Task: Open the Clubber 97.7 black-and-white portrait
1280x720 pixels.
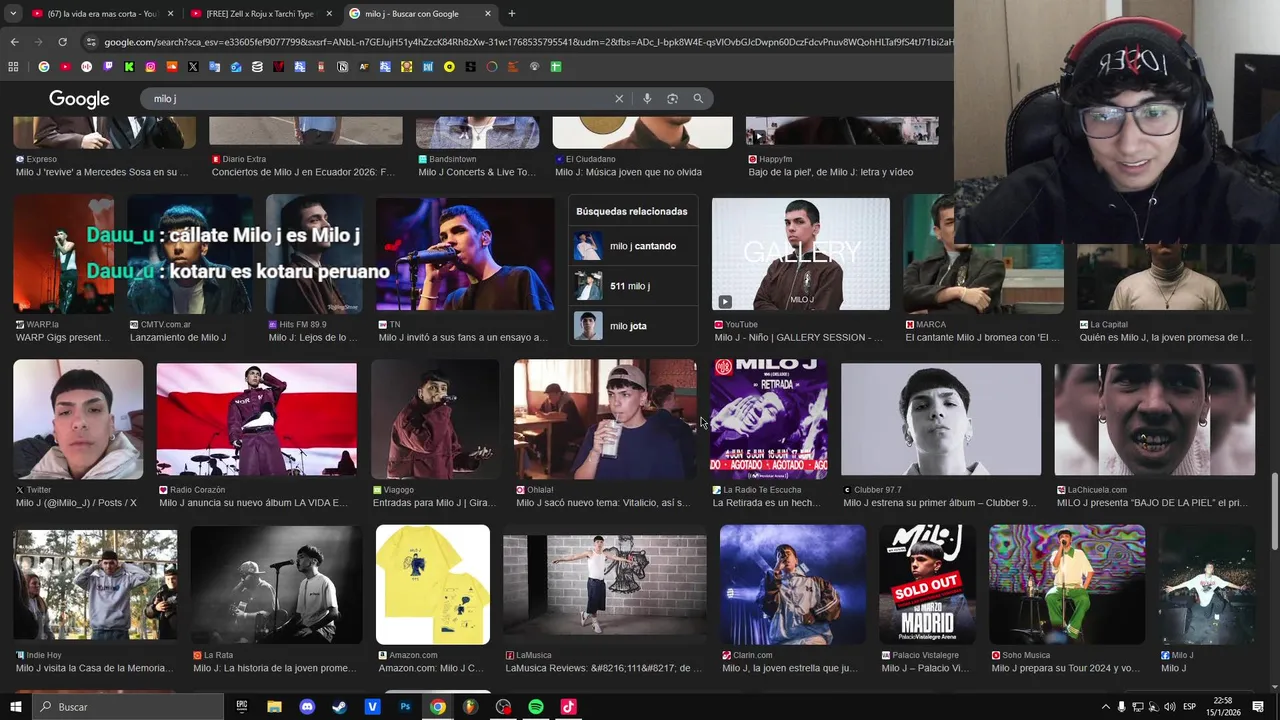Action: [x=941, y=419]
